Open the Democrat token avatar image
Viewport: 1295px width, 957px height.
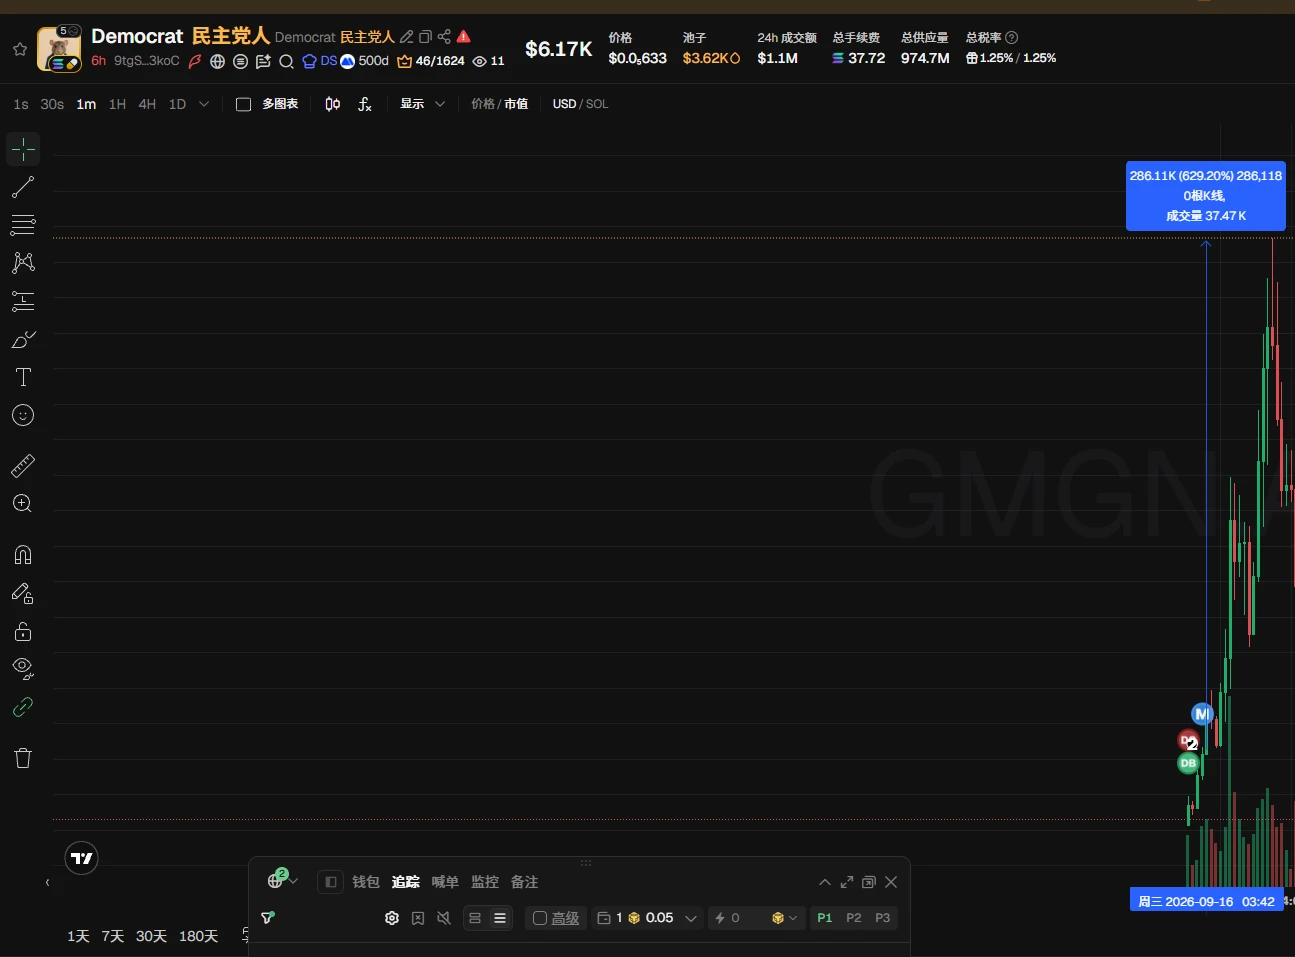[x=59, y=49]
